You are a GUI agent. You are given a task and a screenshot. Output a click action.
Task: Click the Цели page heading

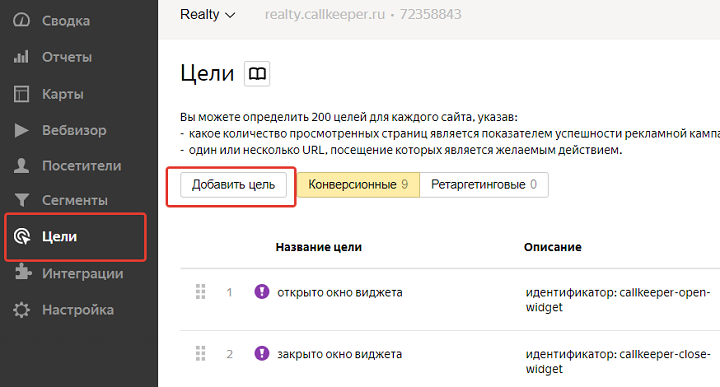click(x=207, y=73)
